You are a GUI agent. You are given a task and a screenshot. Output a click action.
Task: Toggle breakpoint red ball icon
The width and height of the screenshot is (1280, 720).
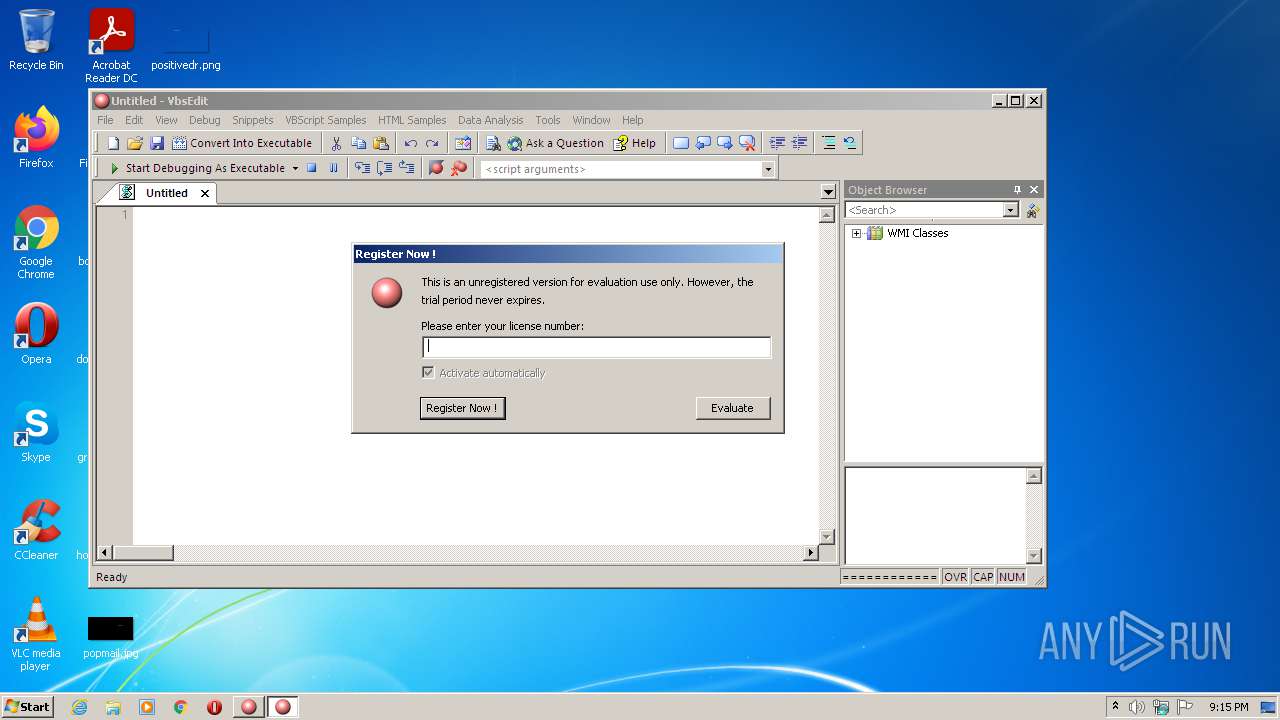[x=436, y=168]
